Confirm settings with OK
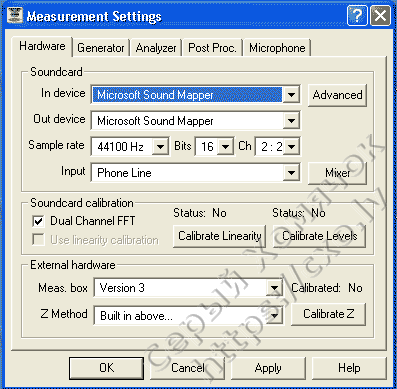 point(107,368)
